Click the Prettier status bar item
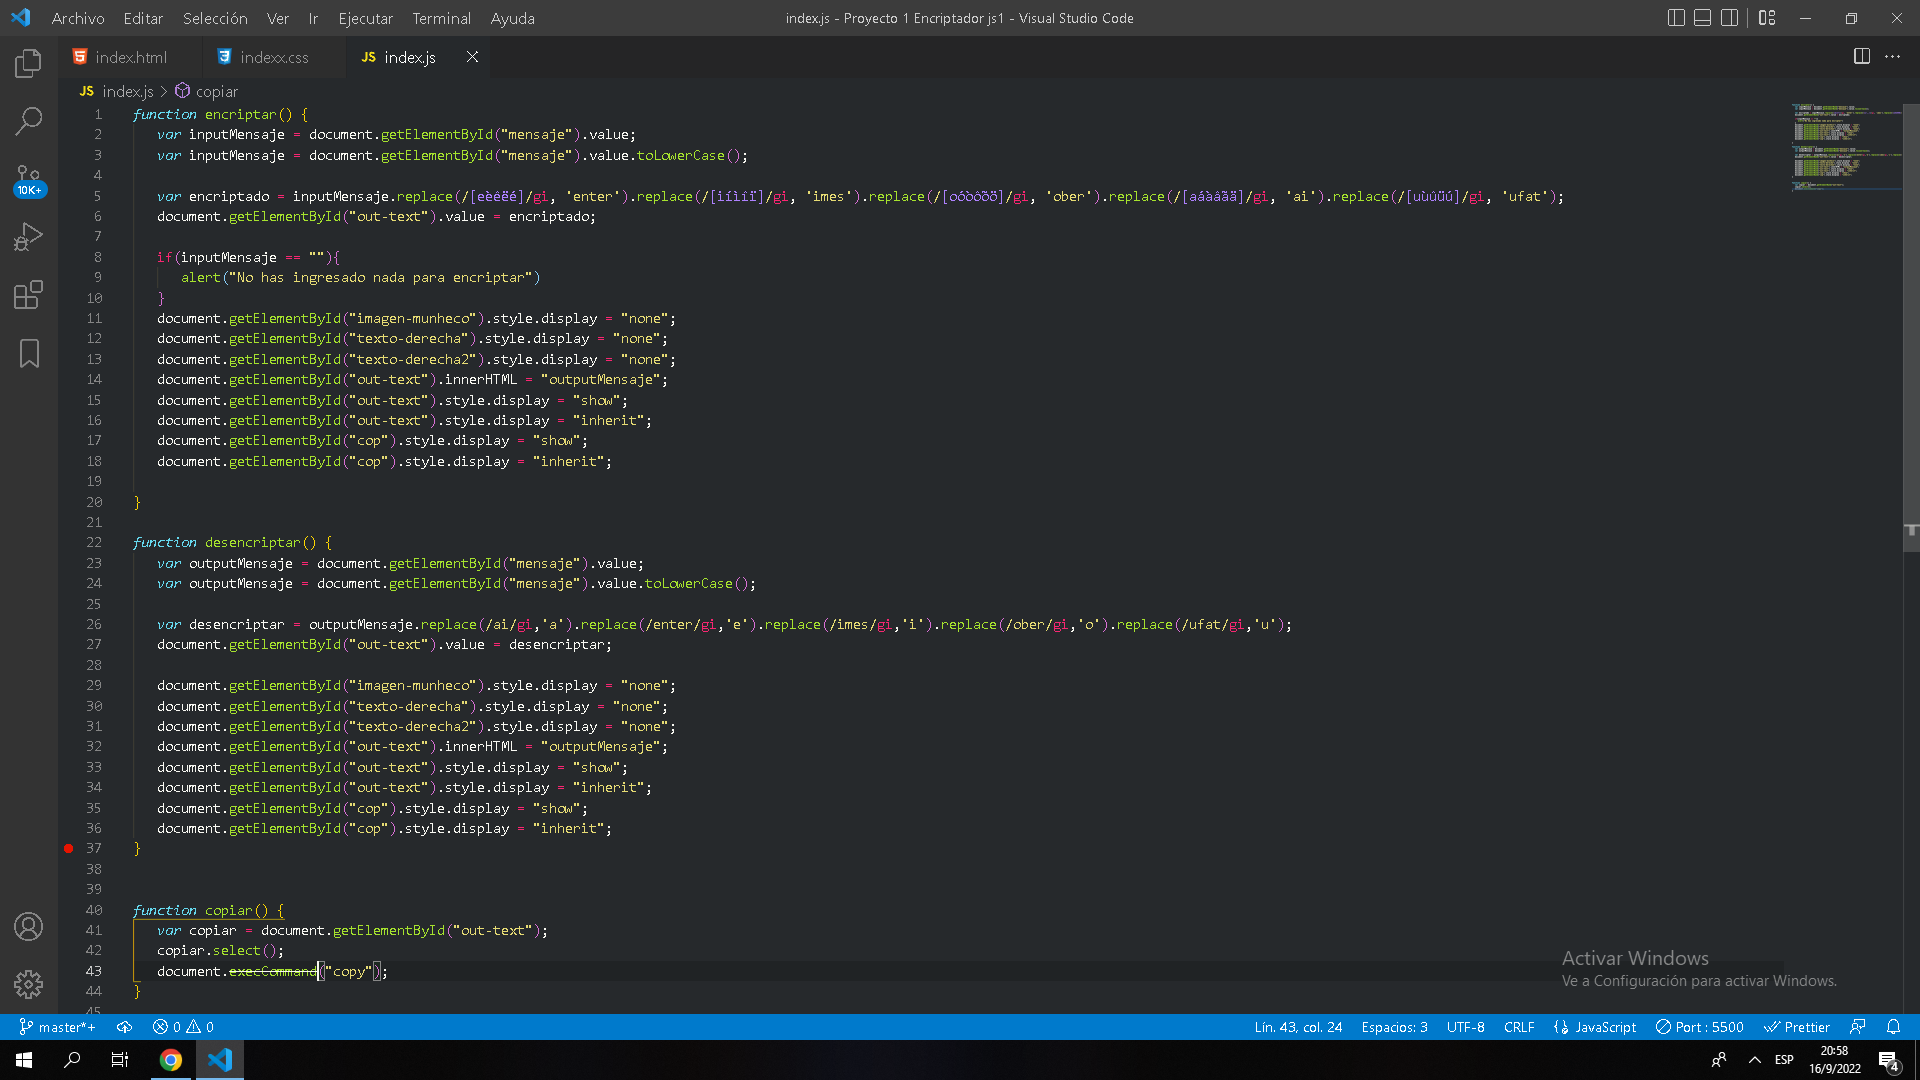This screenshot has width=1920, height=1080. click(x=1797, y=1027)
